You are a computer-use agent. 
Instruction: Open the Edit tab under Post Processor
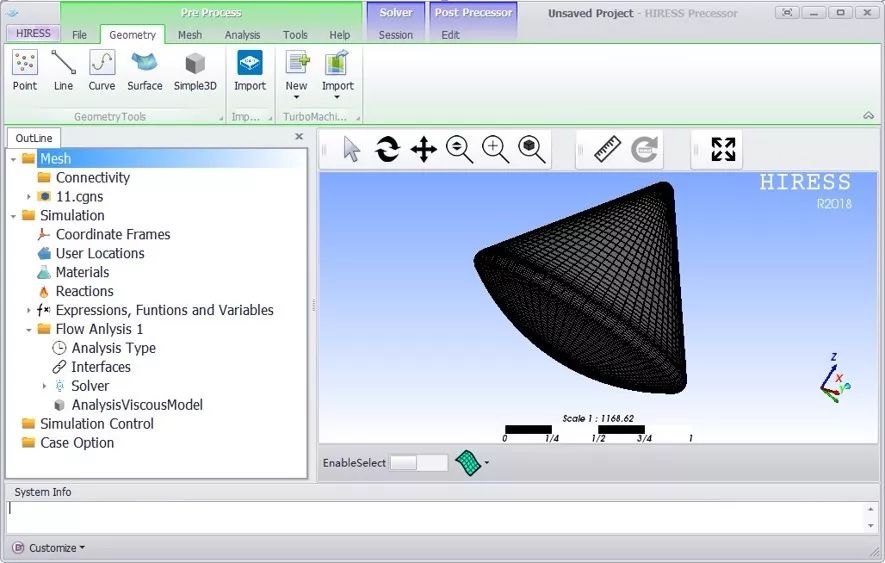coord(450,35)
